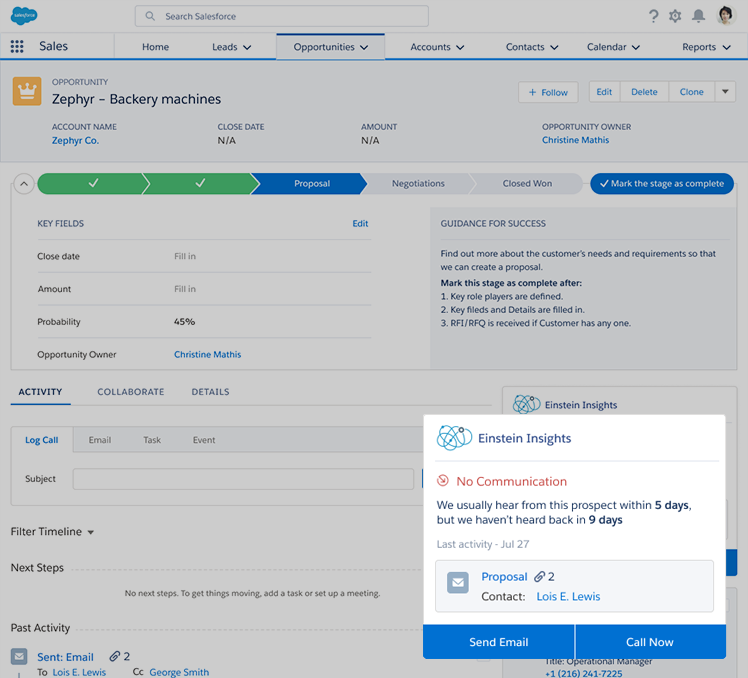The width and height of the screenshot is (748, 678).
Task: Click the Edit button in header
Action: [x=604, y=92]
